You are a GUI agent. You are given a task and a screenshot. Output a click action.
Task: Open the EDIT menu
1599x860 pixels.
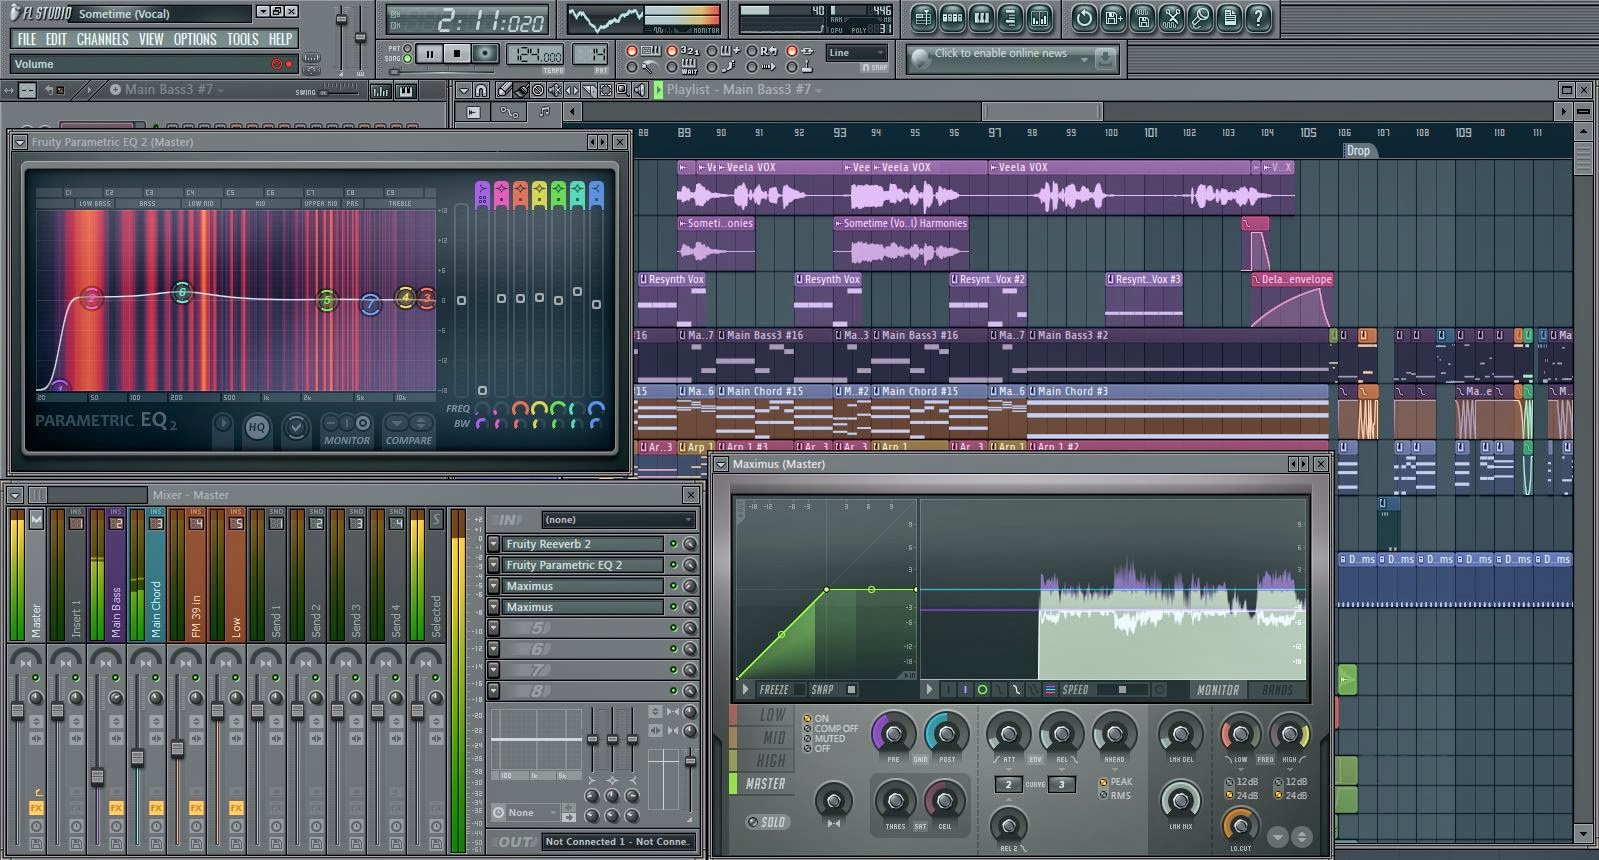(56, 39)
